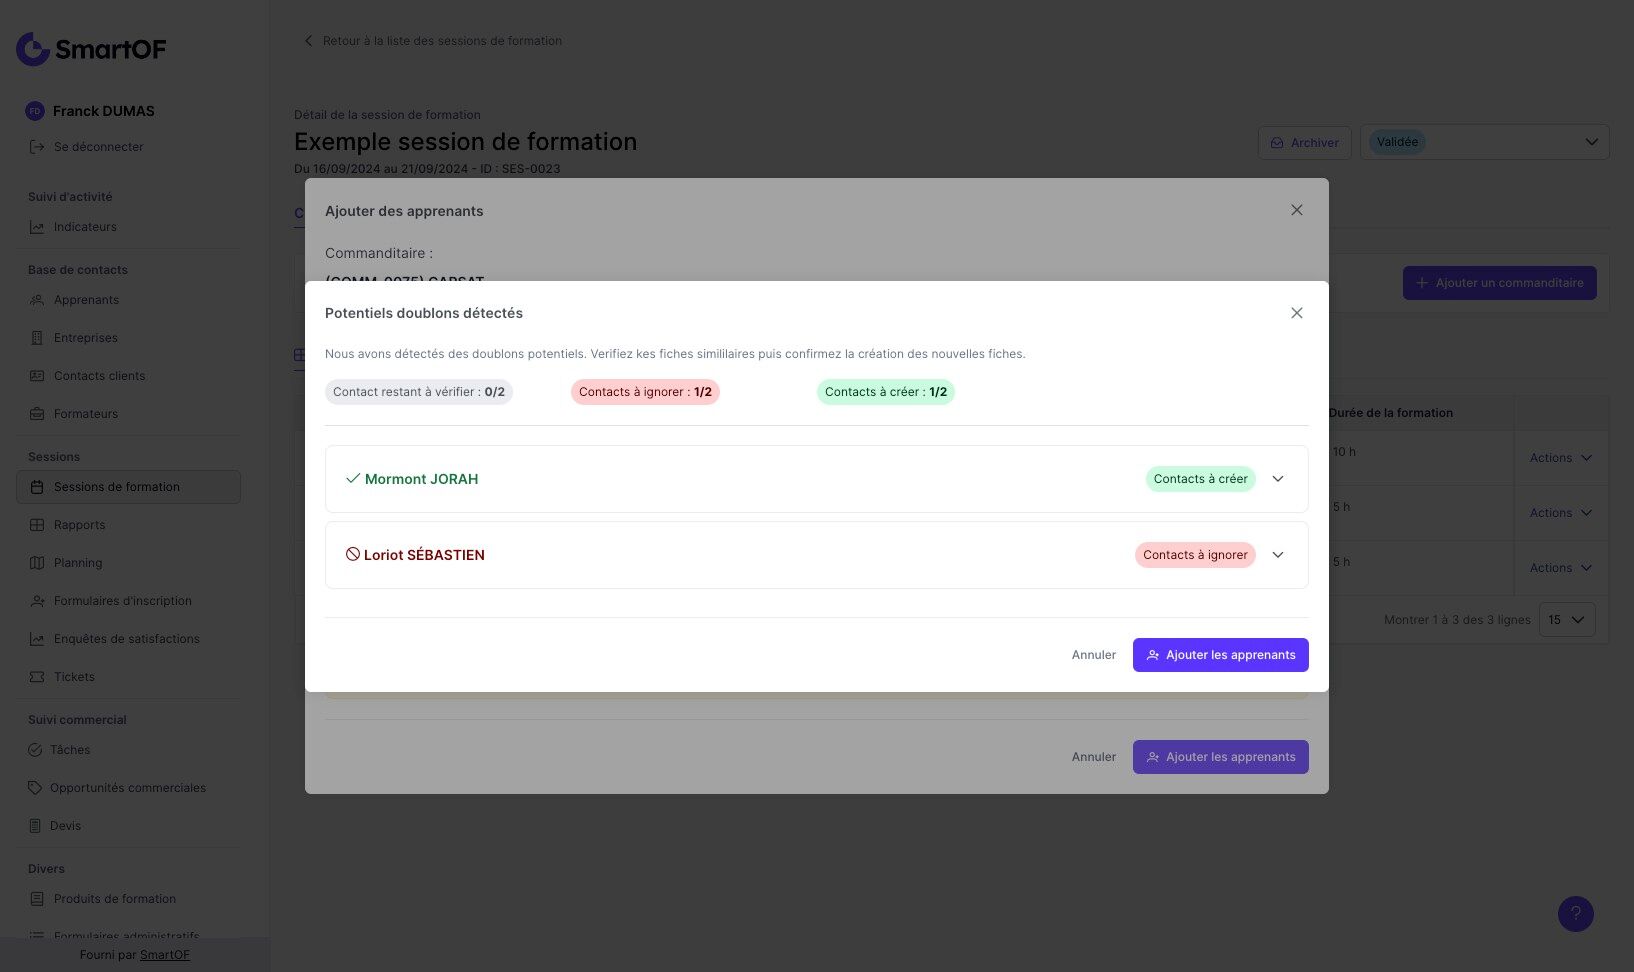Click the SmartOF logo icon
Screen dimensions: 1634x972
(33, 49)
